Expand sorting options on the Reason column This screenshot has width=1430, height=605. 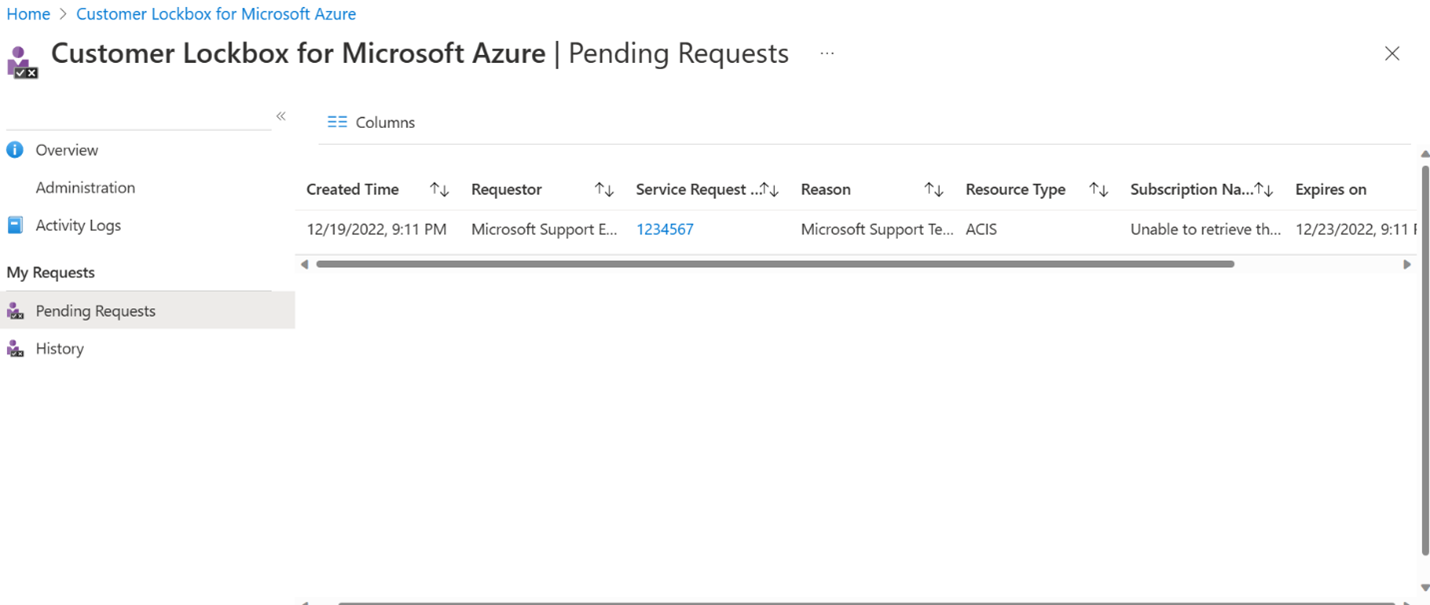point(934,188)
